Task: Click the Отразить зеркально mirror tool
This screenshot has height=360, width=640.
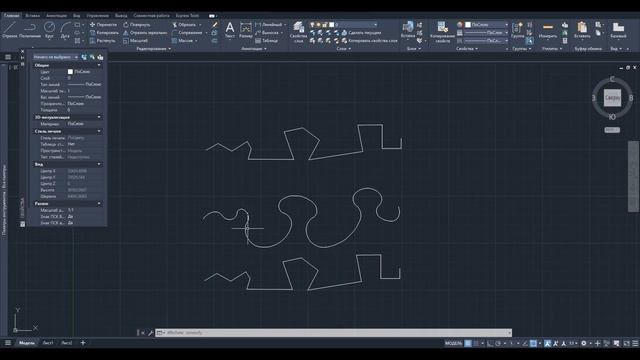Action: coord(144,33)
